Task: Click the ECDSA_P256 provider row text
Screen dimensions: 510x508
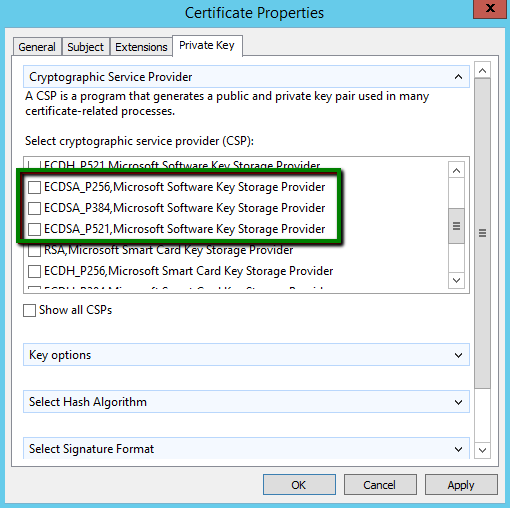Action: click(x=184, y=187)
